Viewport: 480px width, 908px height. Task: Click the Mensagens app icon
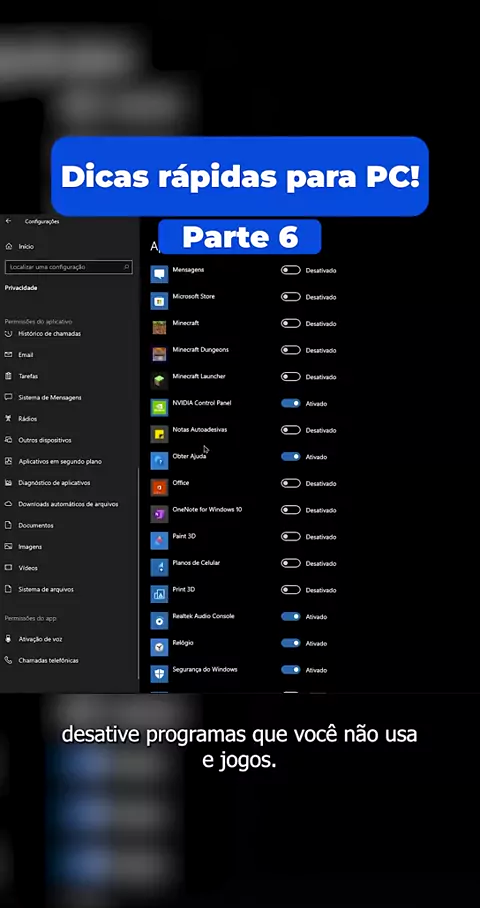[x=159, y=274]
